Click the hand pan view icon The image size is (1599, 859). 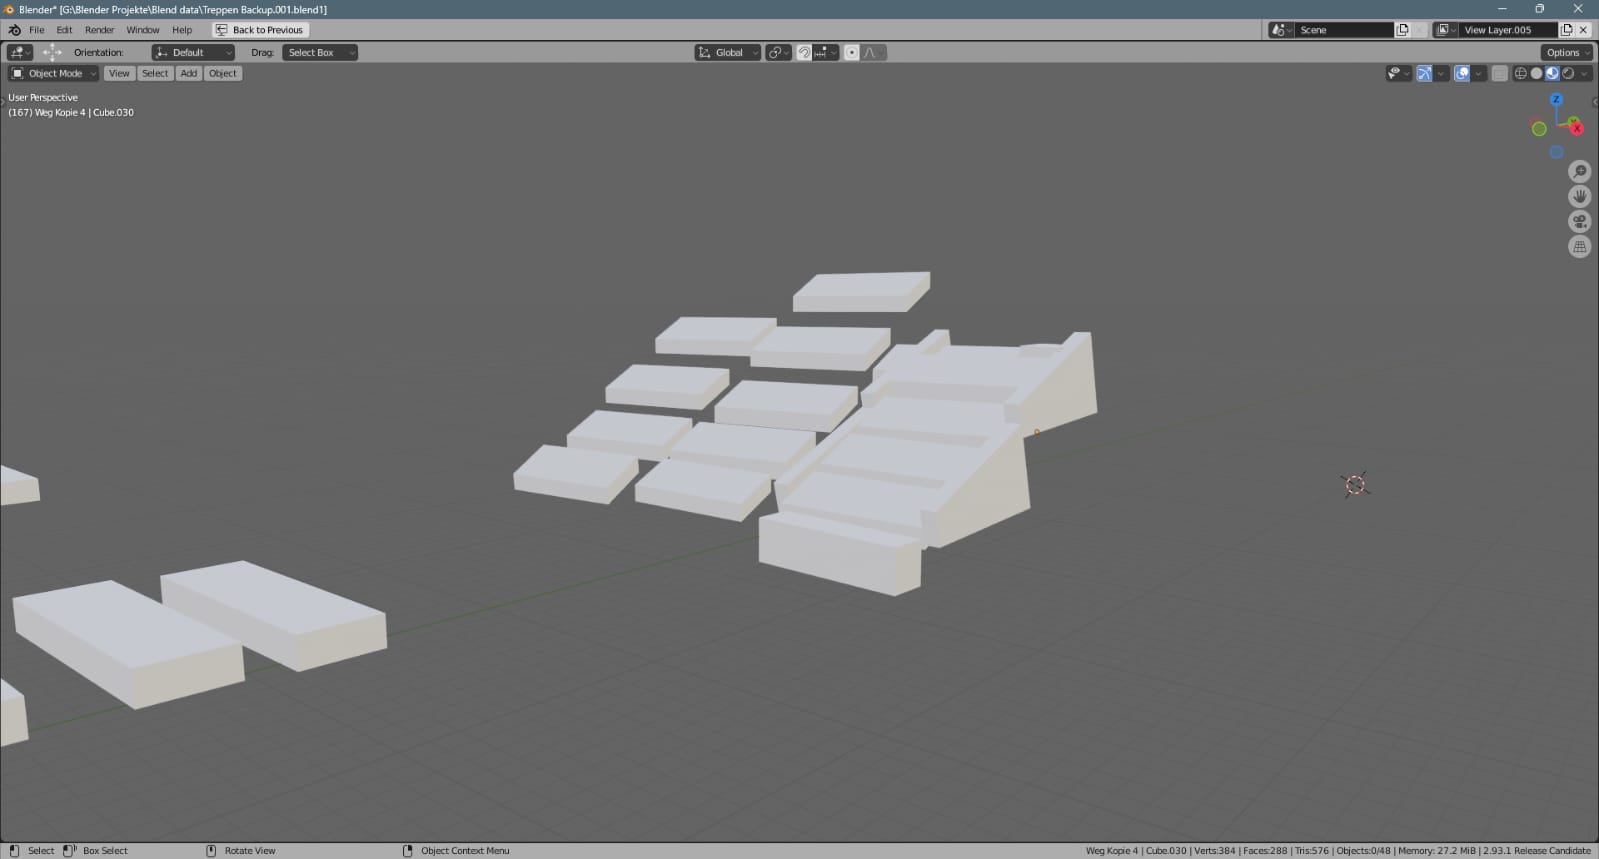click(1579, 197)
